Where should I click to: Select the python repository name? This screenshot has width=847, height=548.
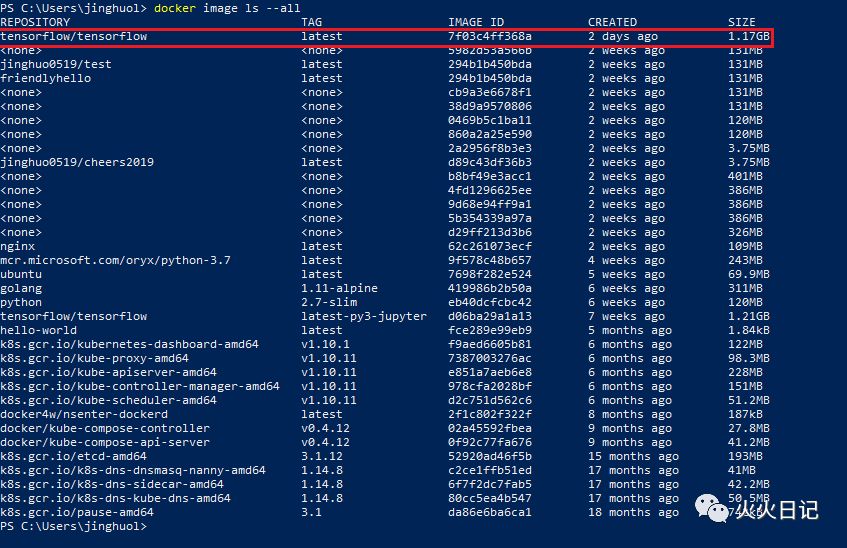click(x=21, y=303)
